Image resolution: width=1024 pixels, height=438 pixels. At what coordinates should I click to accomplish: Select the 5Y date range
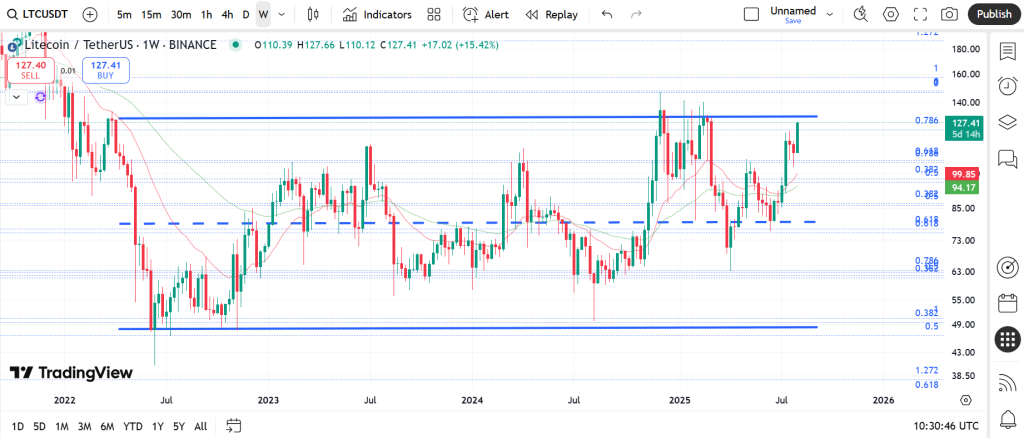point(179,426)
